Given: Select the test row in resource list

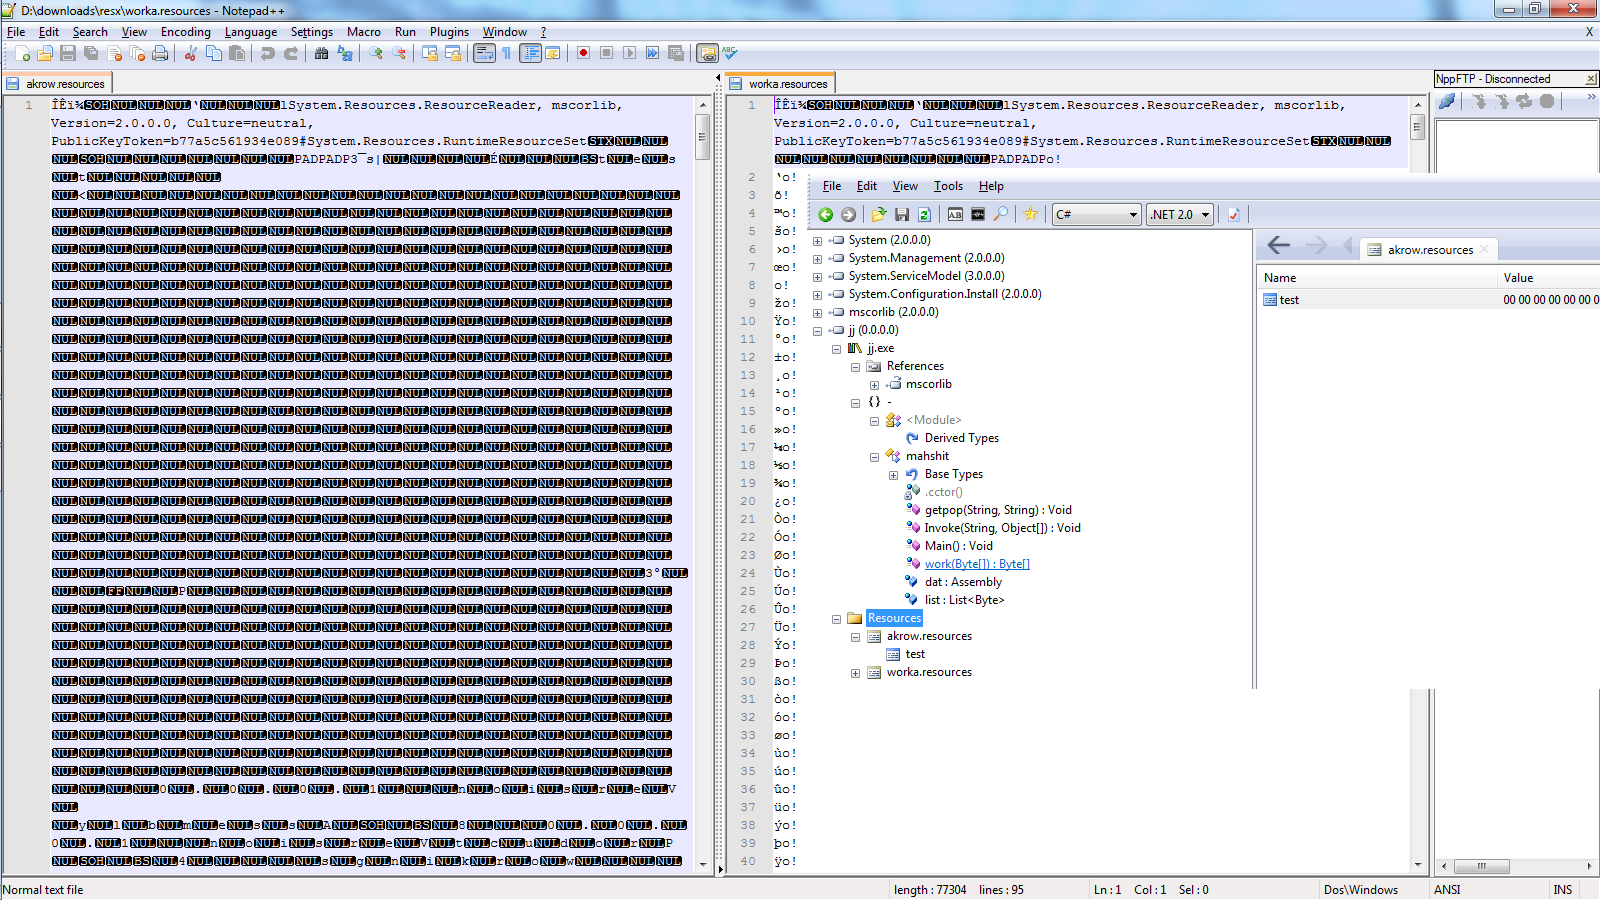Looking at the screenshot, I should coord(1428,300).
